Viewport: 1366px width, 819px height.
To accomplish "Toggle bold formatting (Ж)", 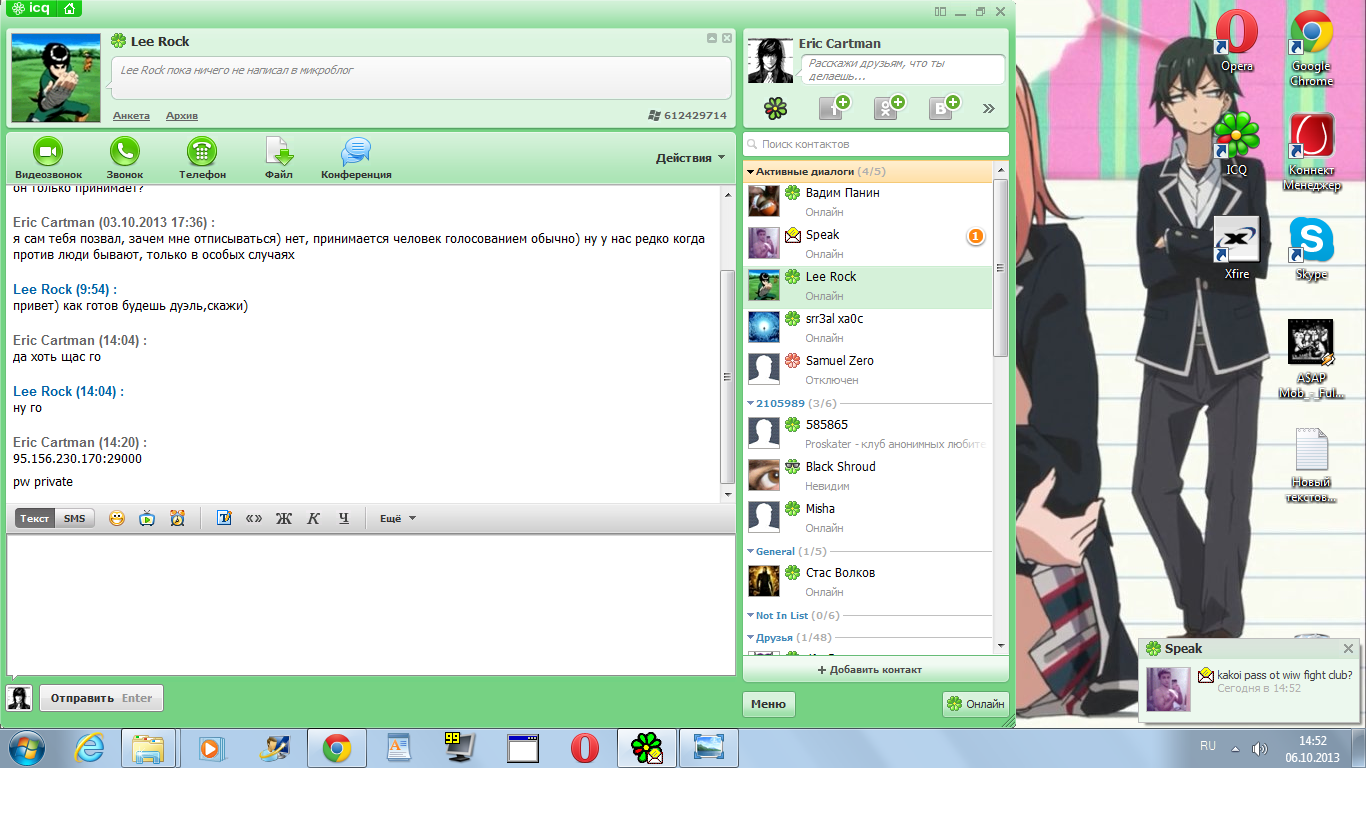I will click(283, 518).
